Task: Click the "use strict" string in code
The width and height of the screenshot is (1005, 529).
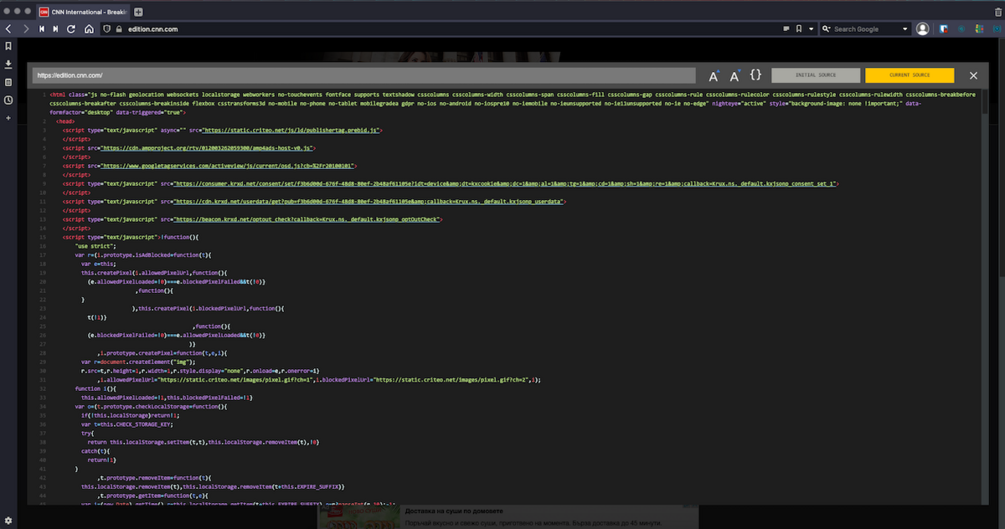Action: (95, 246)
